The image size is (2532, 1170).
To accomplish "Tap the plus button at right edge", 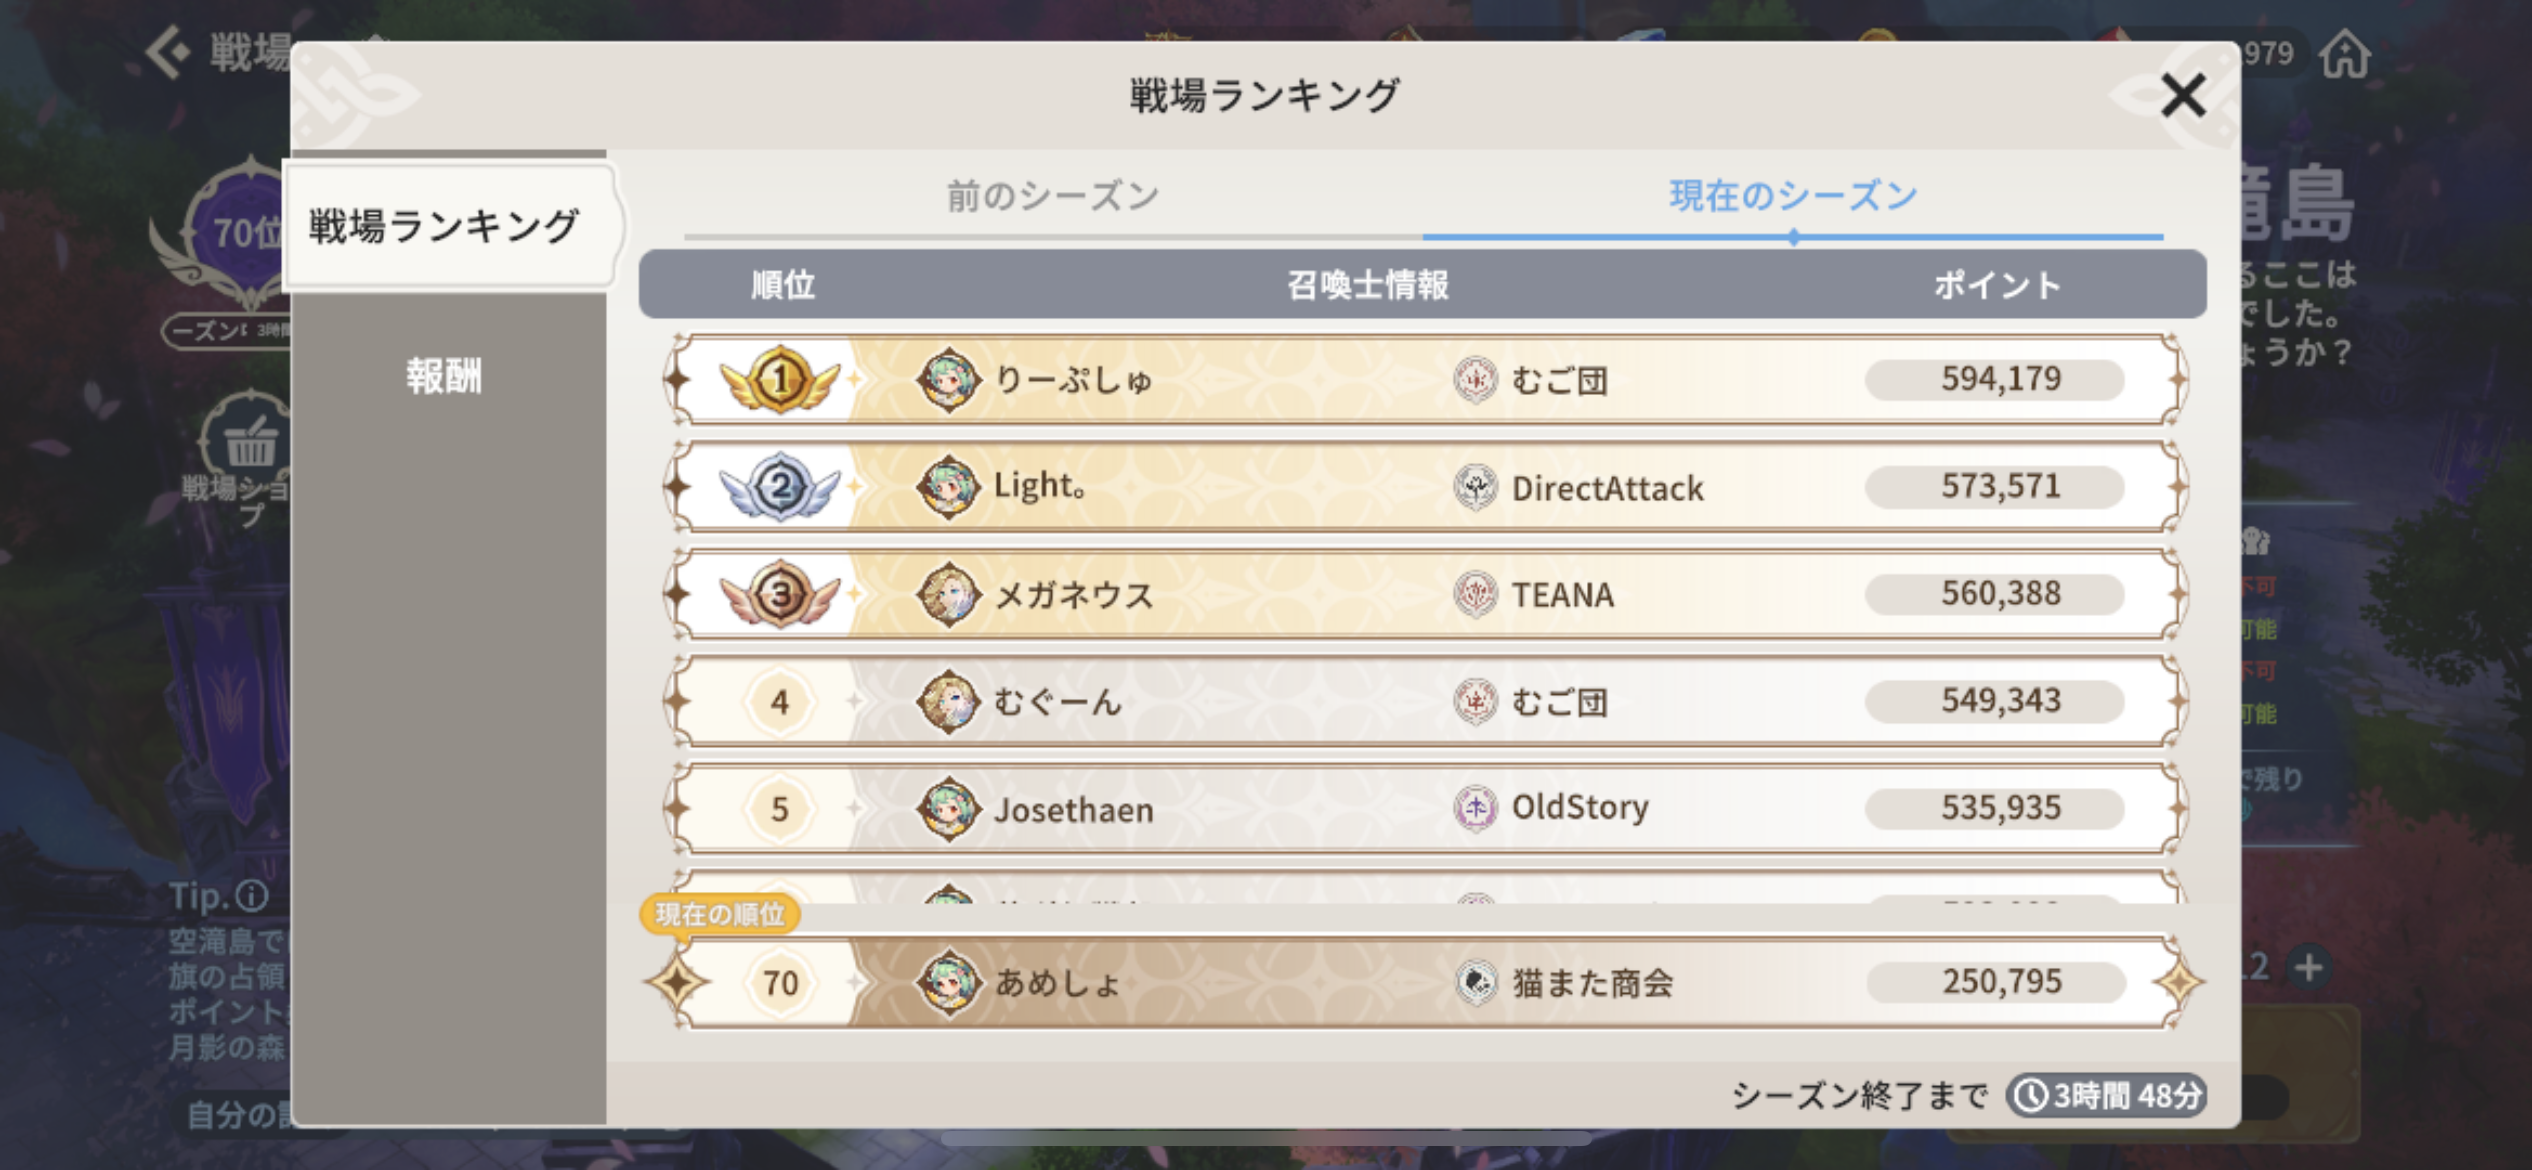I will point(2309,967).
